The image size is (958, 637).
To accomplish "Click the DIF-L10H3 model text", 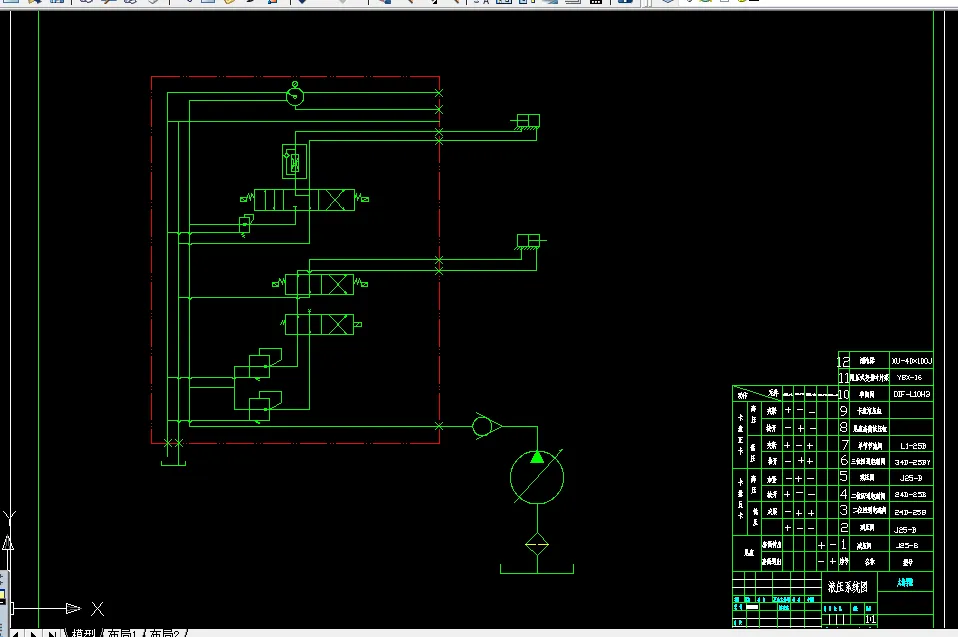I will click(x=912, y=395).
